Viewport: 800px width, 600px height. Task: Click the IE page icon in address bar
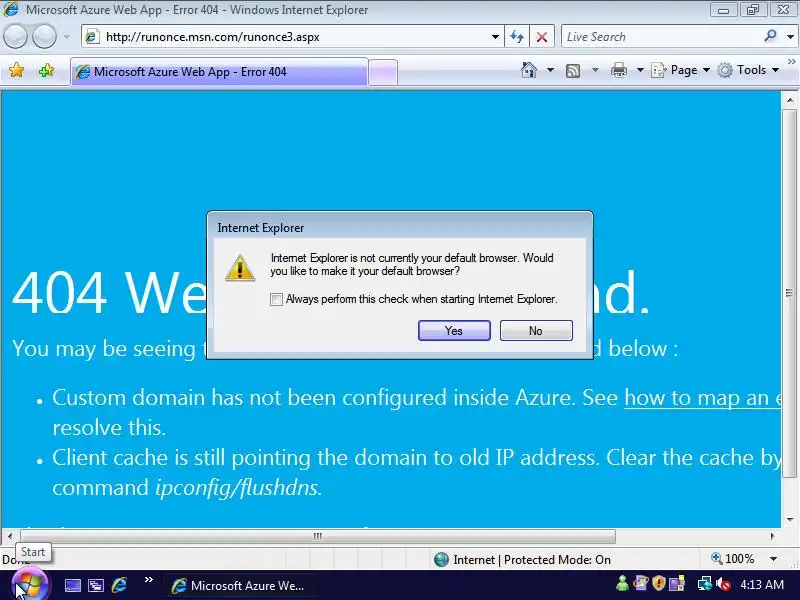pyautogui.click(x=92, y=37)
